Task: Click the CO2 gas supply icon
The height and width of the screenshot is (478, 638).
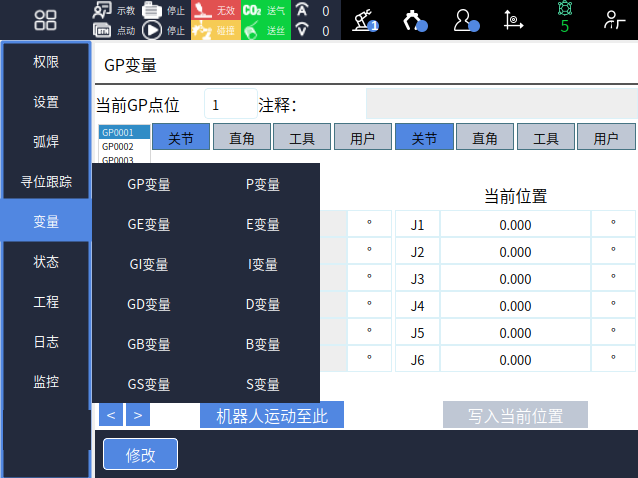Action: click(x=251, y=10)
